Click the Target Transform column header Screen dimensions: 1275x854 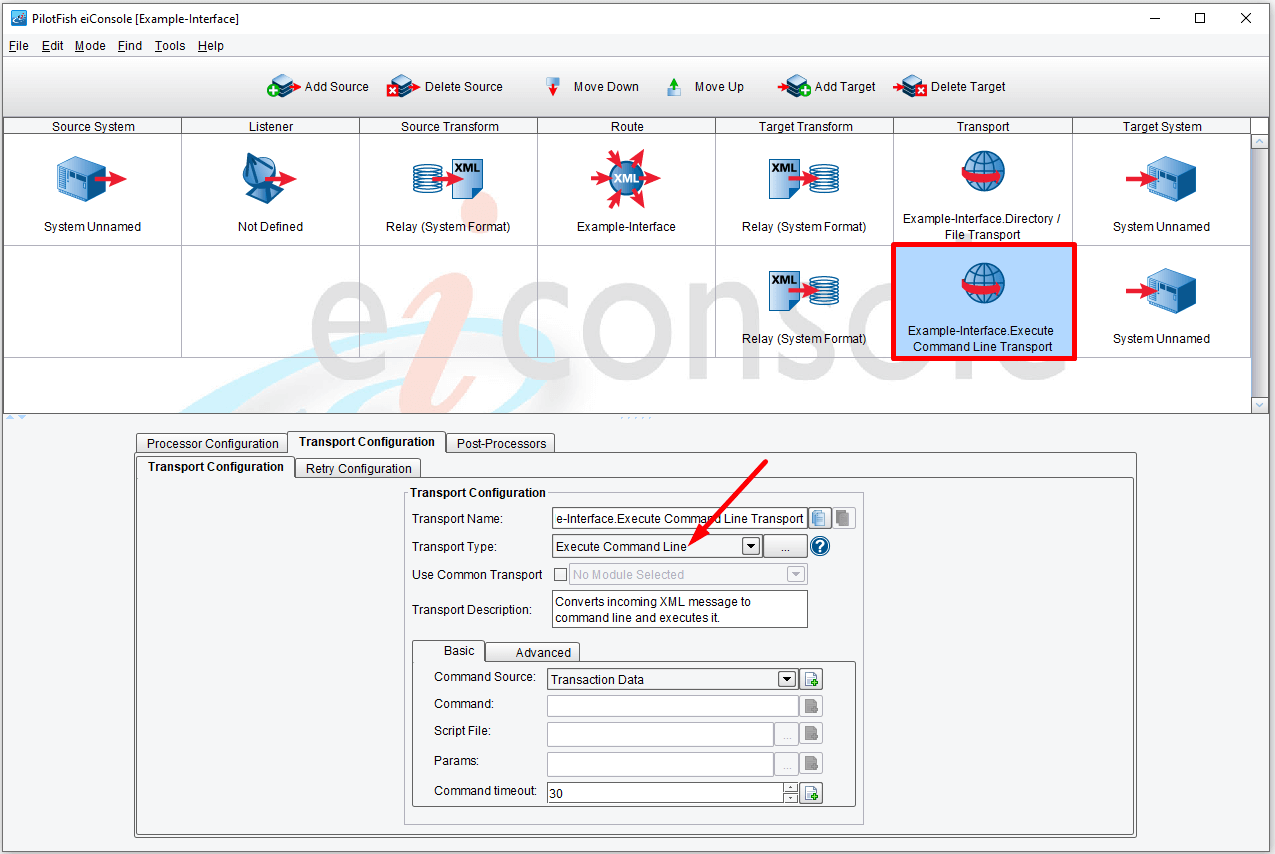804,126
